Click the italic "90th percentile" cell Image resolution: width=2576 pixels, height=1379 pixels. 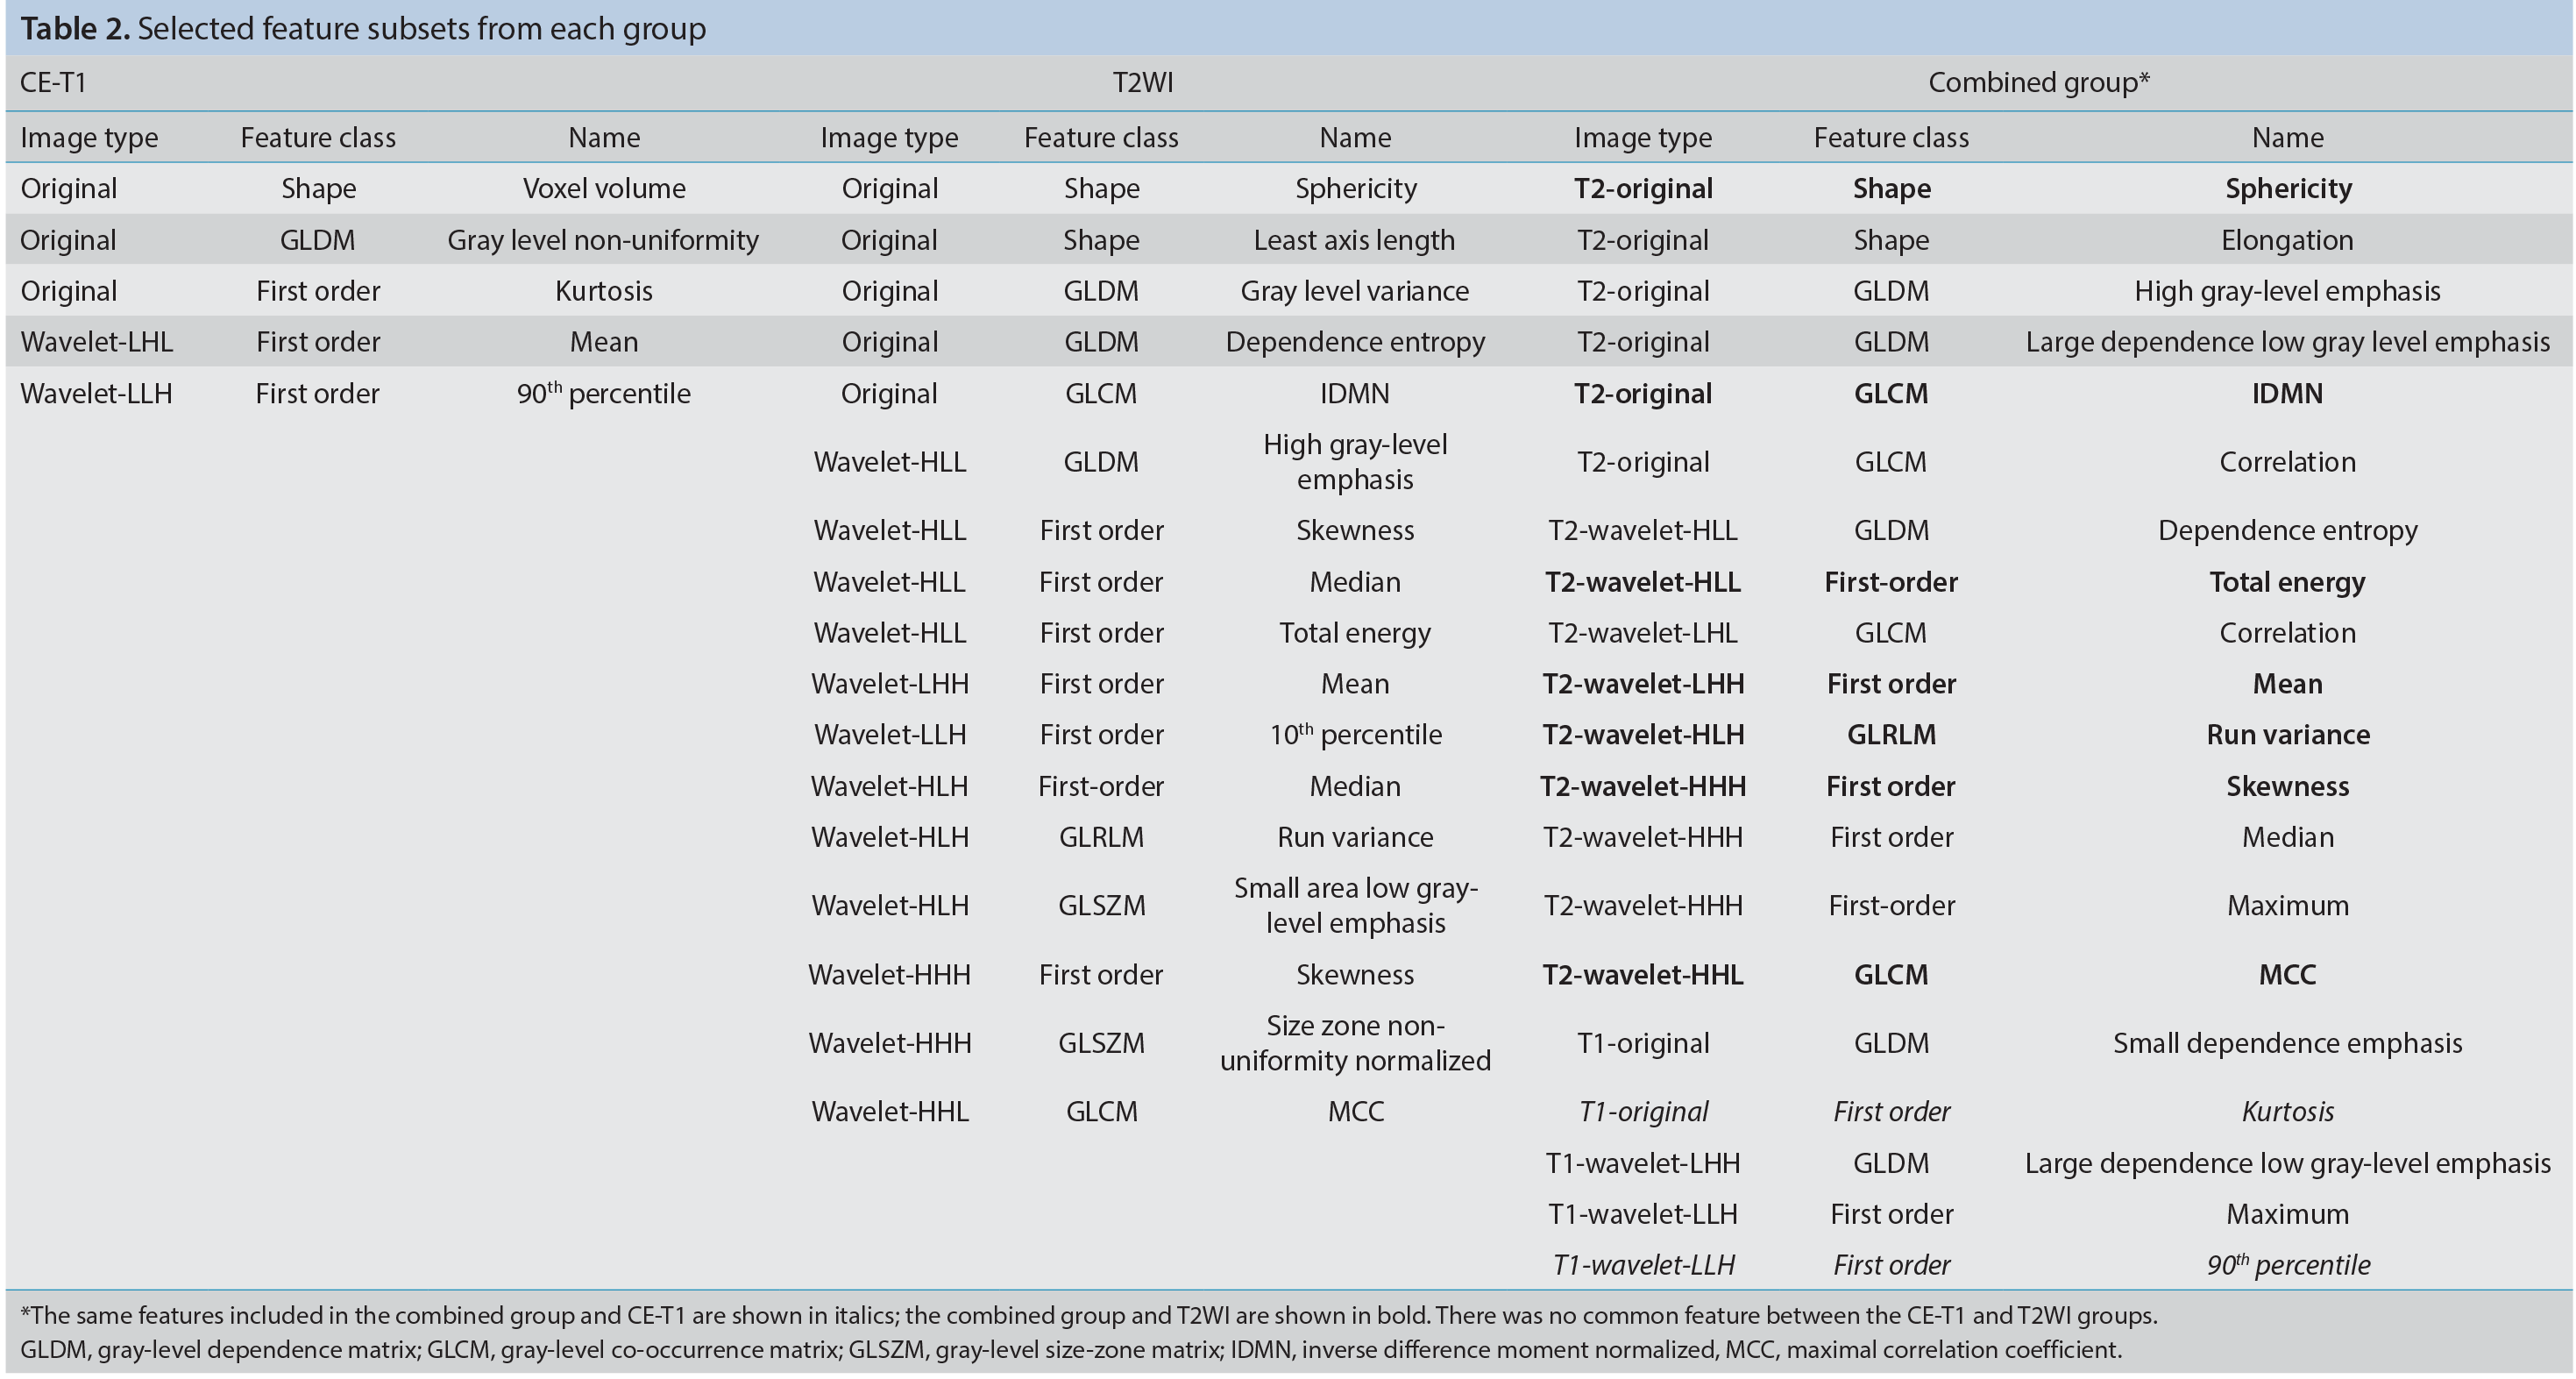tap(2288, 1264)
